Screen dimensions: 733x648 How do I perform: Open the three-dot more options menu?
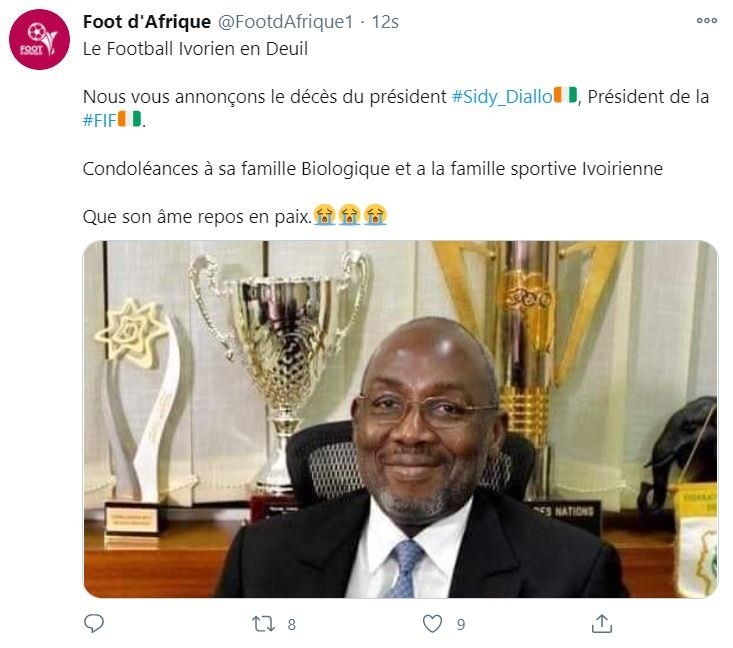coord(706,21)
